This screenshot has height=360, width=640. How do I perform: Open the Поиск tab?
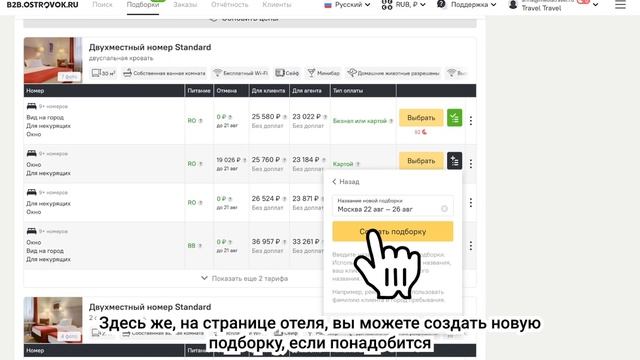pyautogui.click(x=102, y=4)
